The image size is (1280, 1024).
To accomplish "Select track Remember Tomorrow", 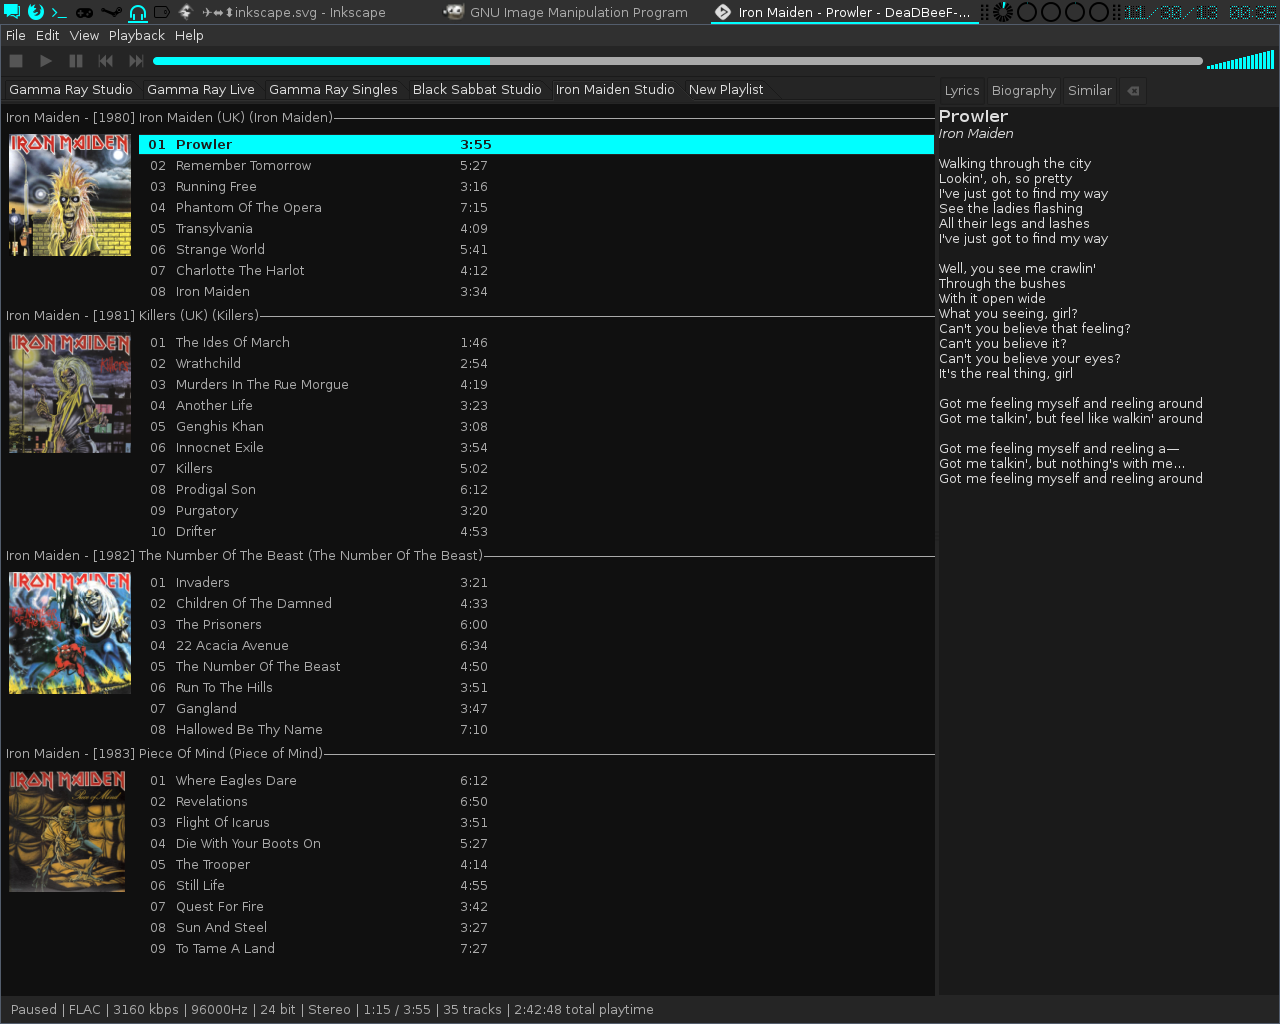I will click(x=536, y=165).
